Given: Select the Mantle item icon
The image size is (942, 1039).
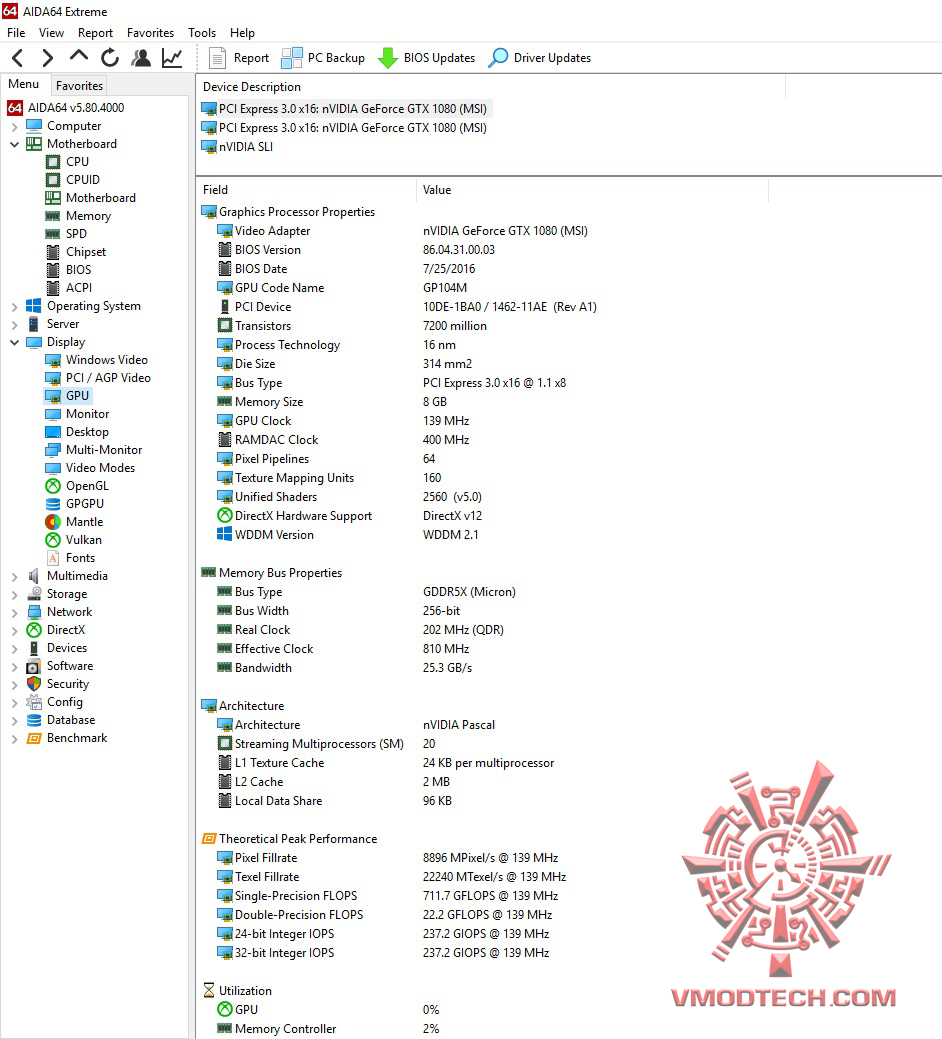Looking at the screenshot, I should tap(53, 522).
